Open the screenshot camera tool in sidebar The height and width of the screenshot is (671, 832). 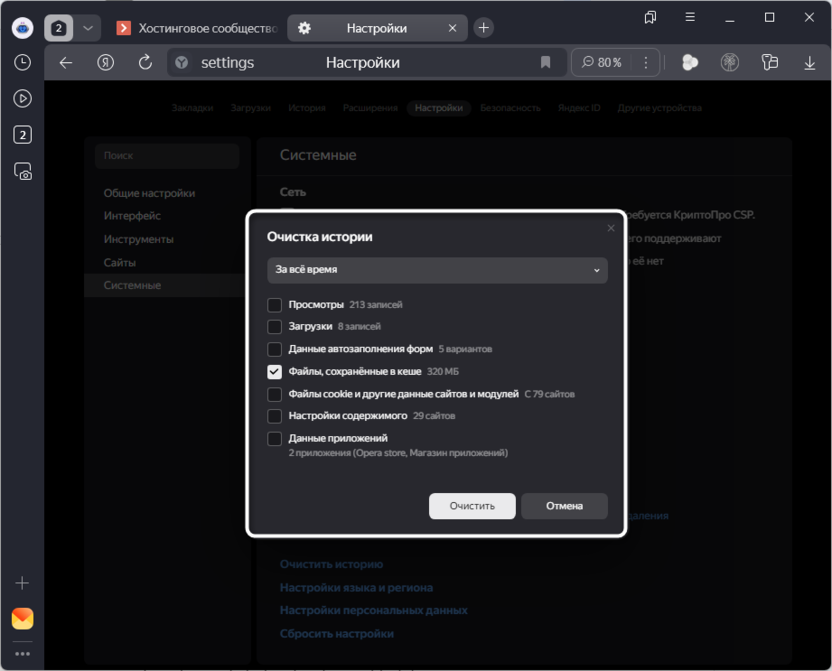click(x=22, y=172)
